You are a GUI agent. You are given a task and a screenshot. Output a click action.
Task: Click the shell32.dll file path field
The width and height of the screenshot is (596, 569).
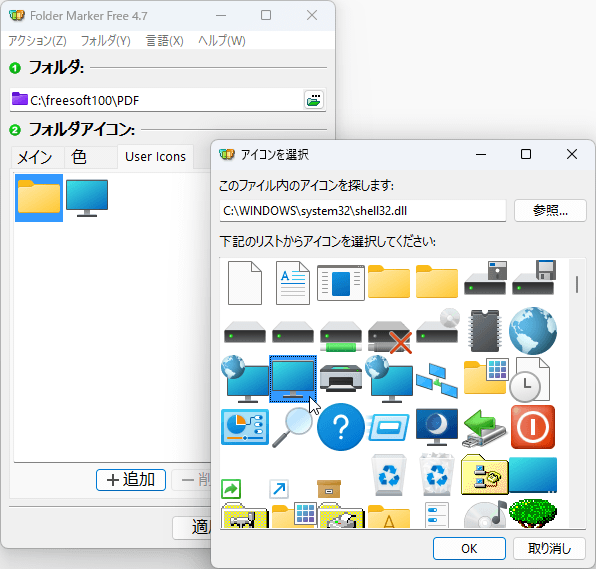point(363,211)
